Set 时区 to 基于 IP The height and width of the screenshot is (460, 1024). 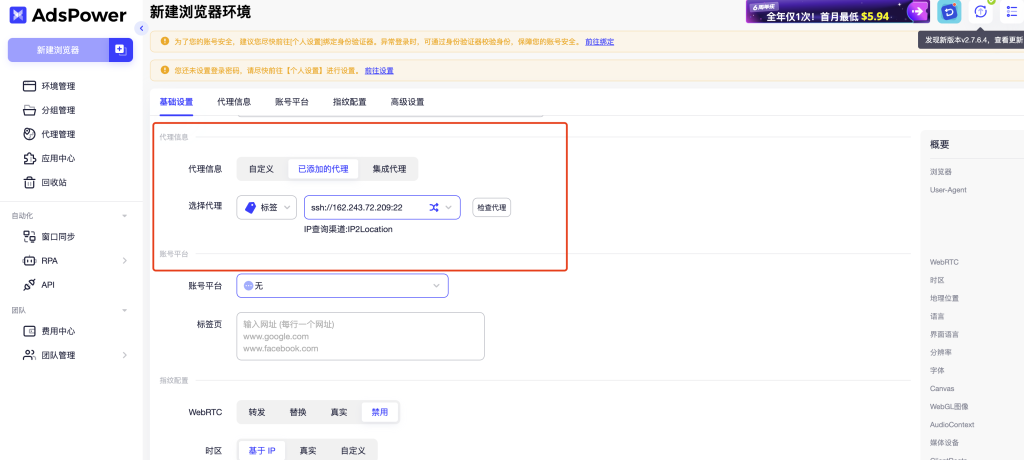[262, 451]
